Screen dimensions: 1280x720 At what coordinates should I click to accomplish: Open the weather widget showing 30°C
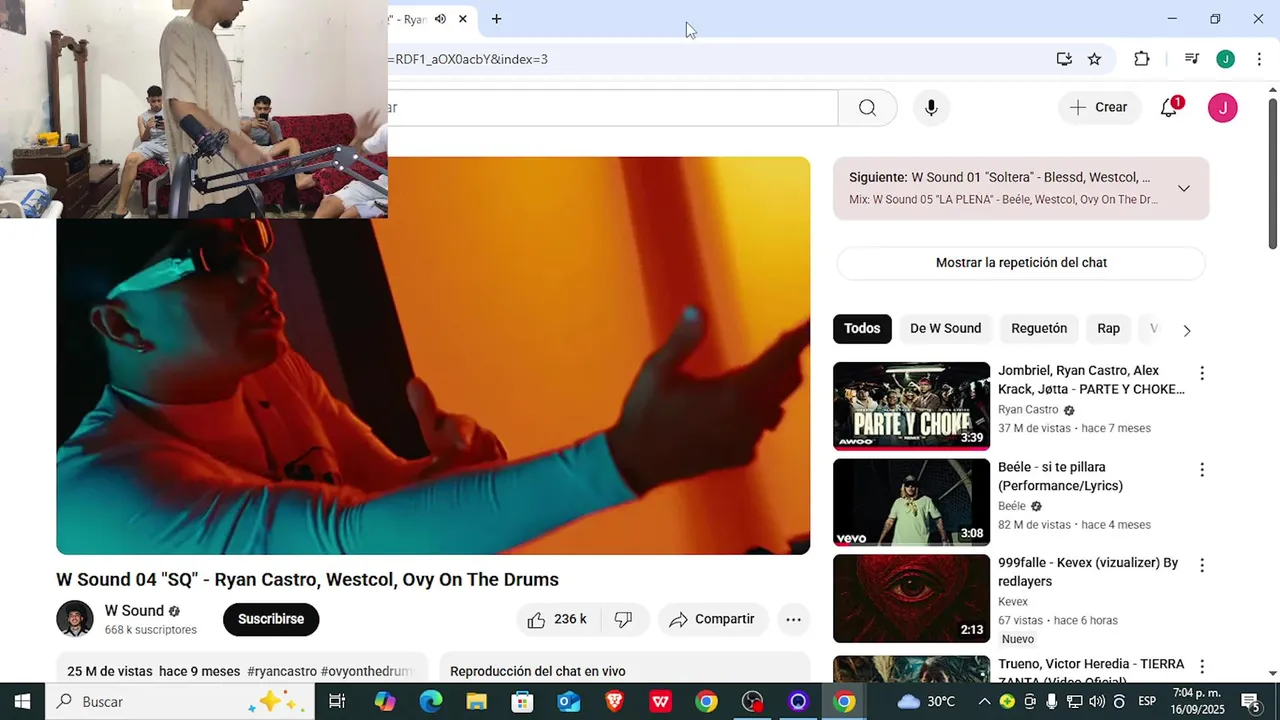click(x=926, y=701)
